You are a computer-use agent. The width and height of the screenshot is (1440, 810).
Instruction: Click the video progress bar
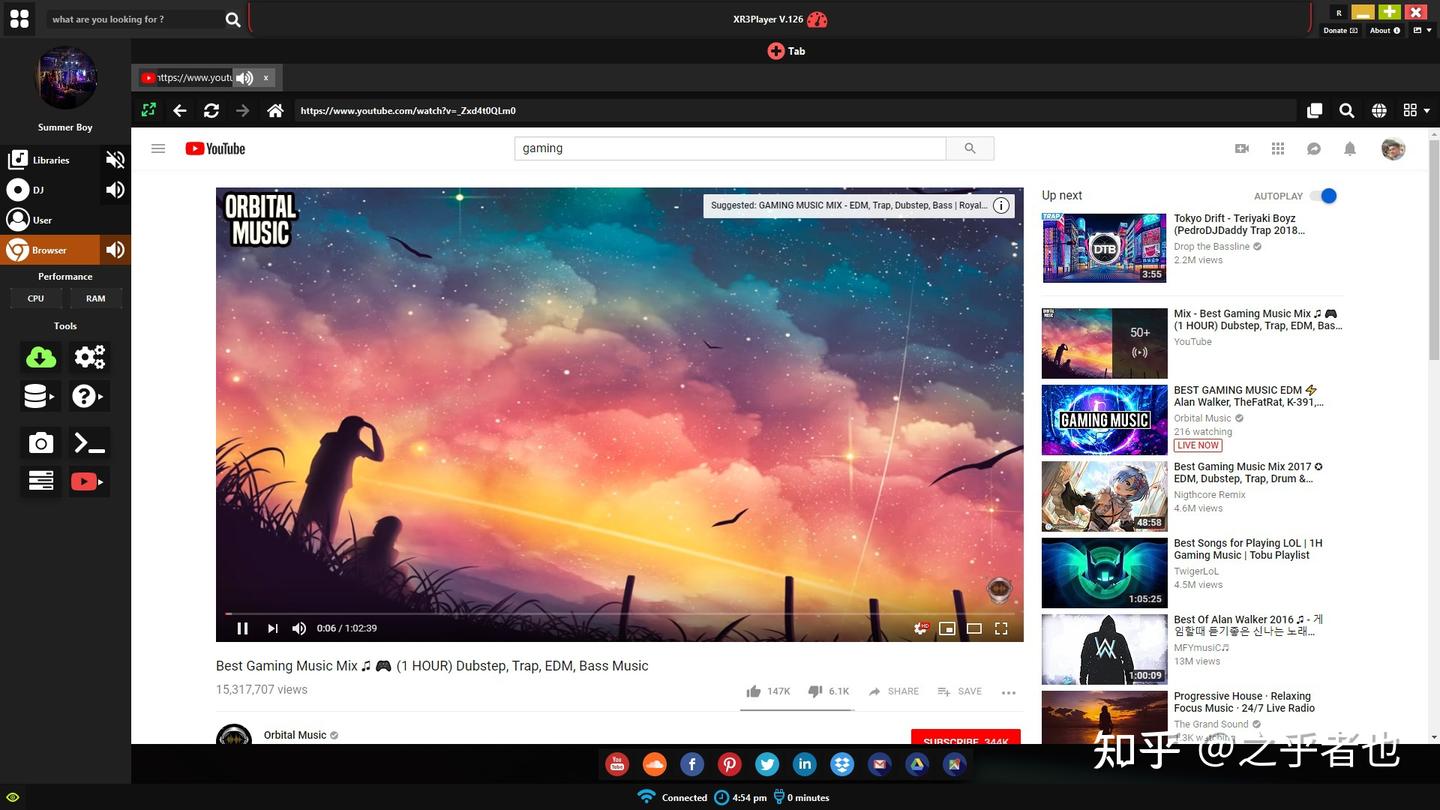click(x=620, y=613)
